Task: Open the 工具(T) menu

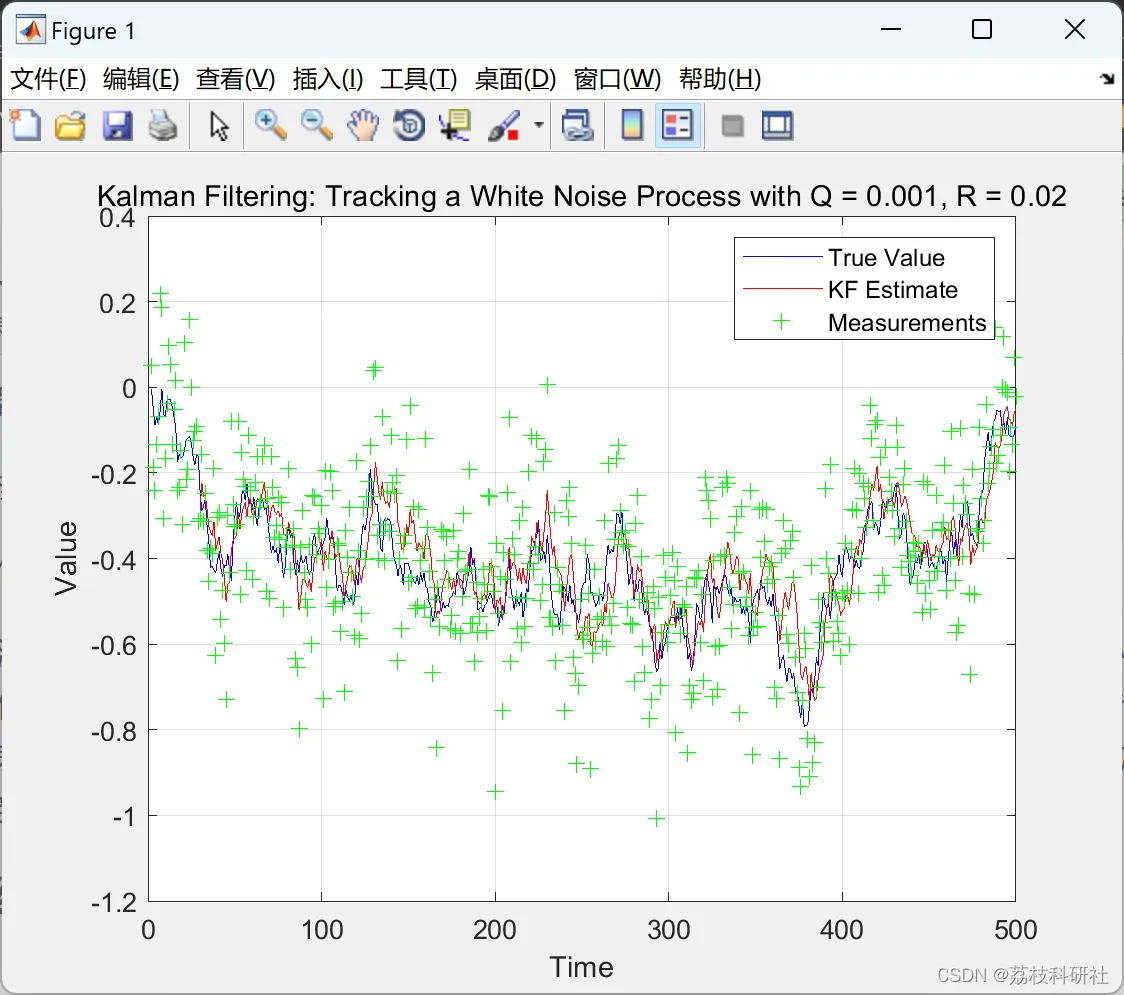Action: [x=419, y=79]
